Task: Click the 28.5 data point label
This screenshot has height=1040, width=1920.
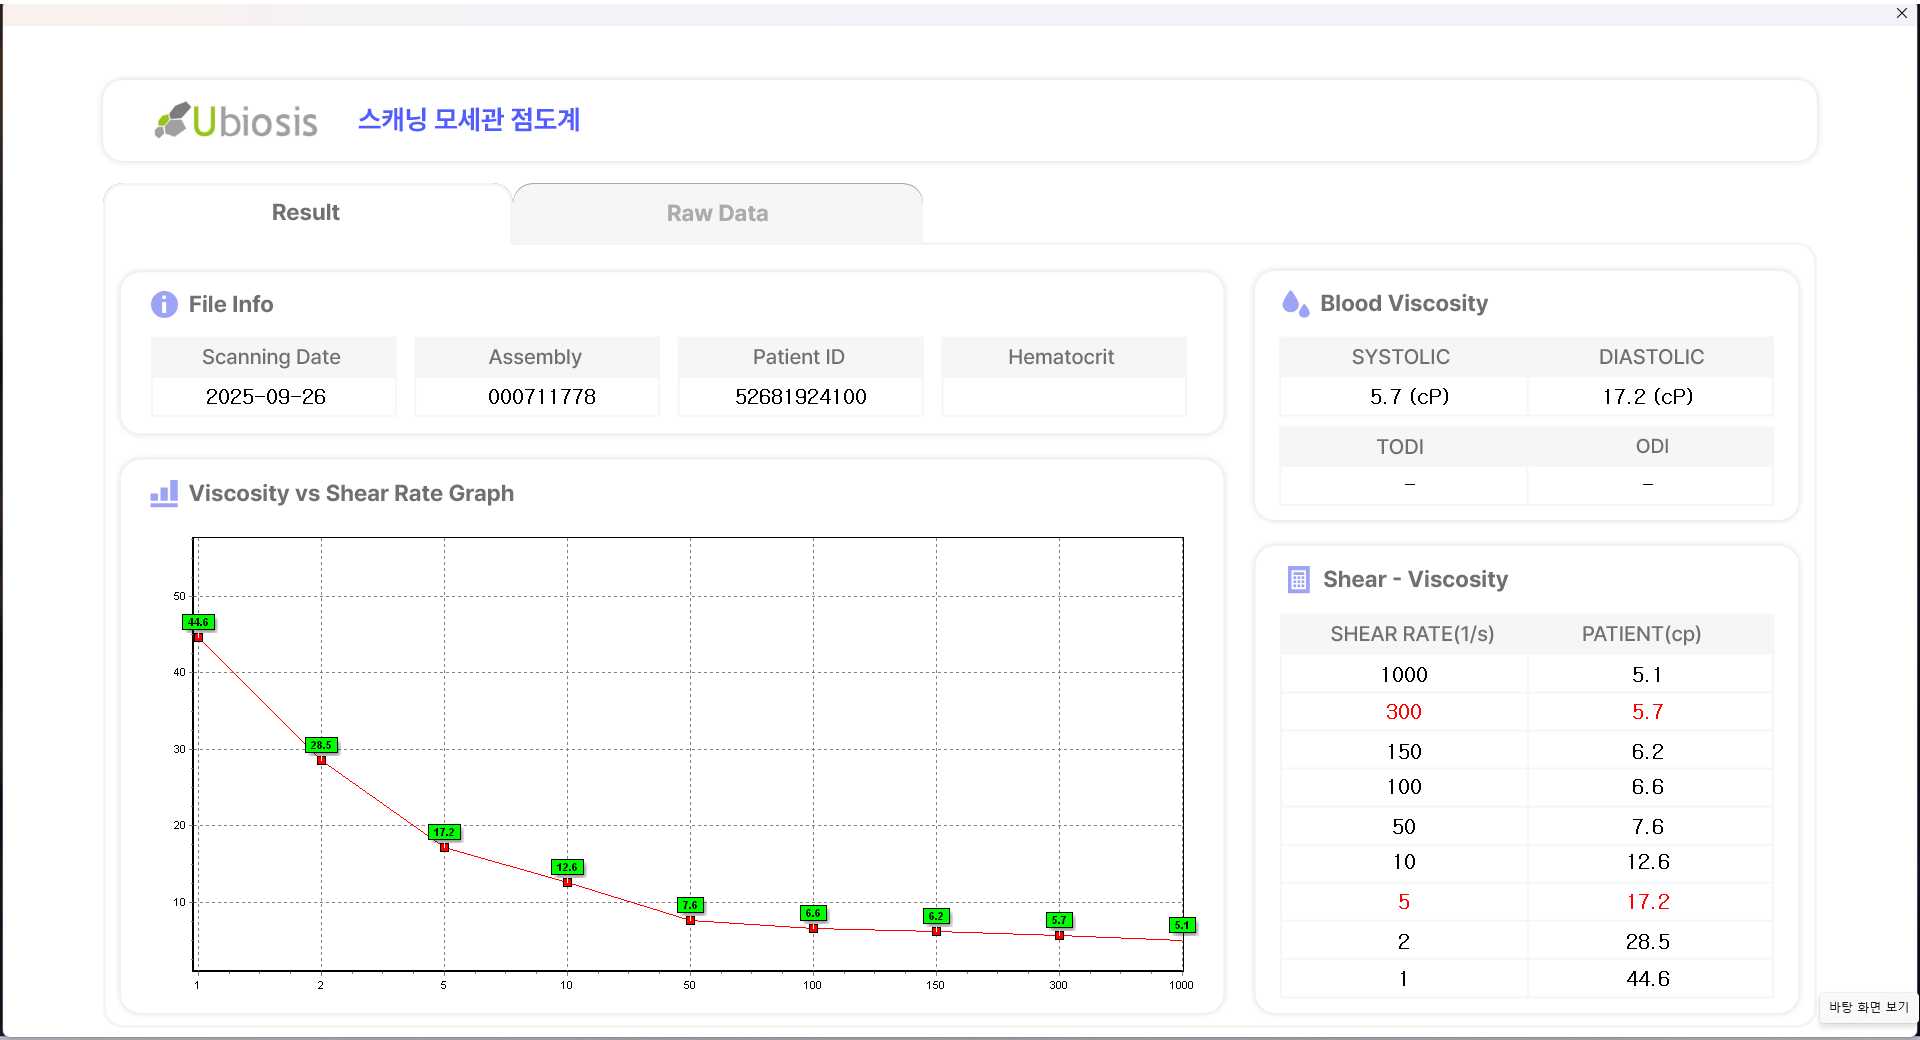Action: [x=321, y=745]
